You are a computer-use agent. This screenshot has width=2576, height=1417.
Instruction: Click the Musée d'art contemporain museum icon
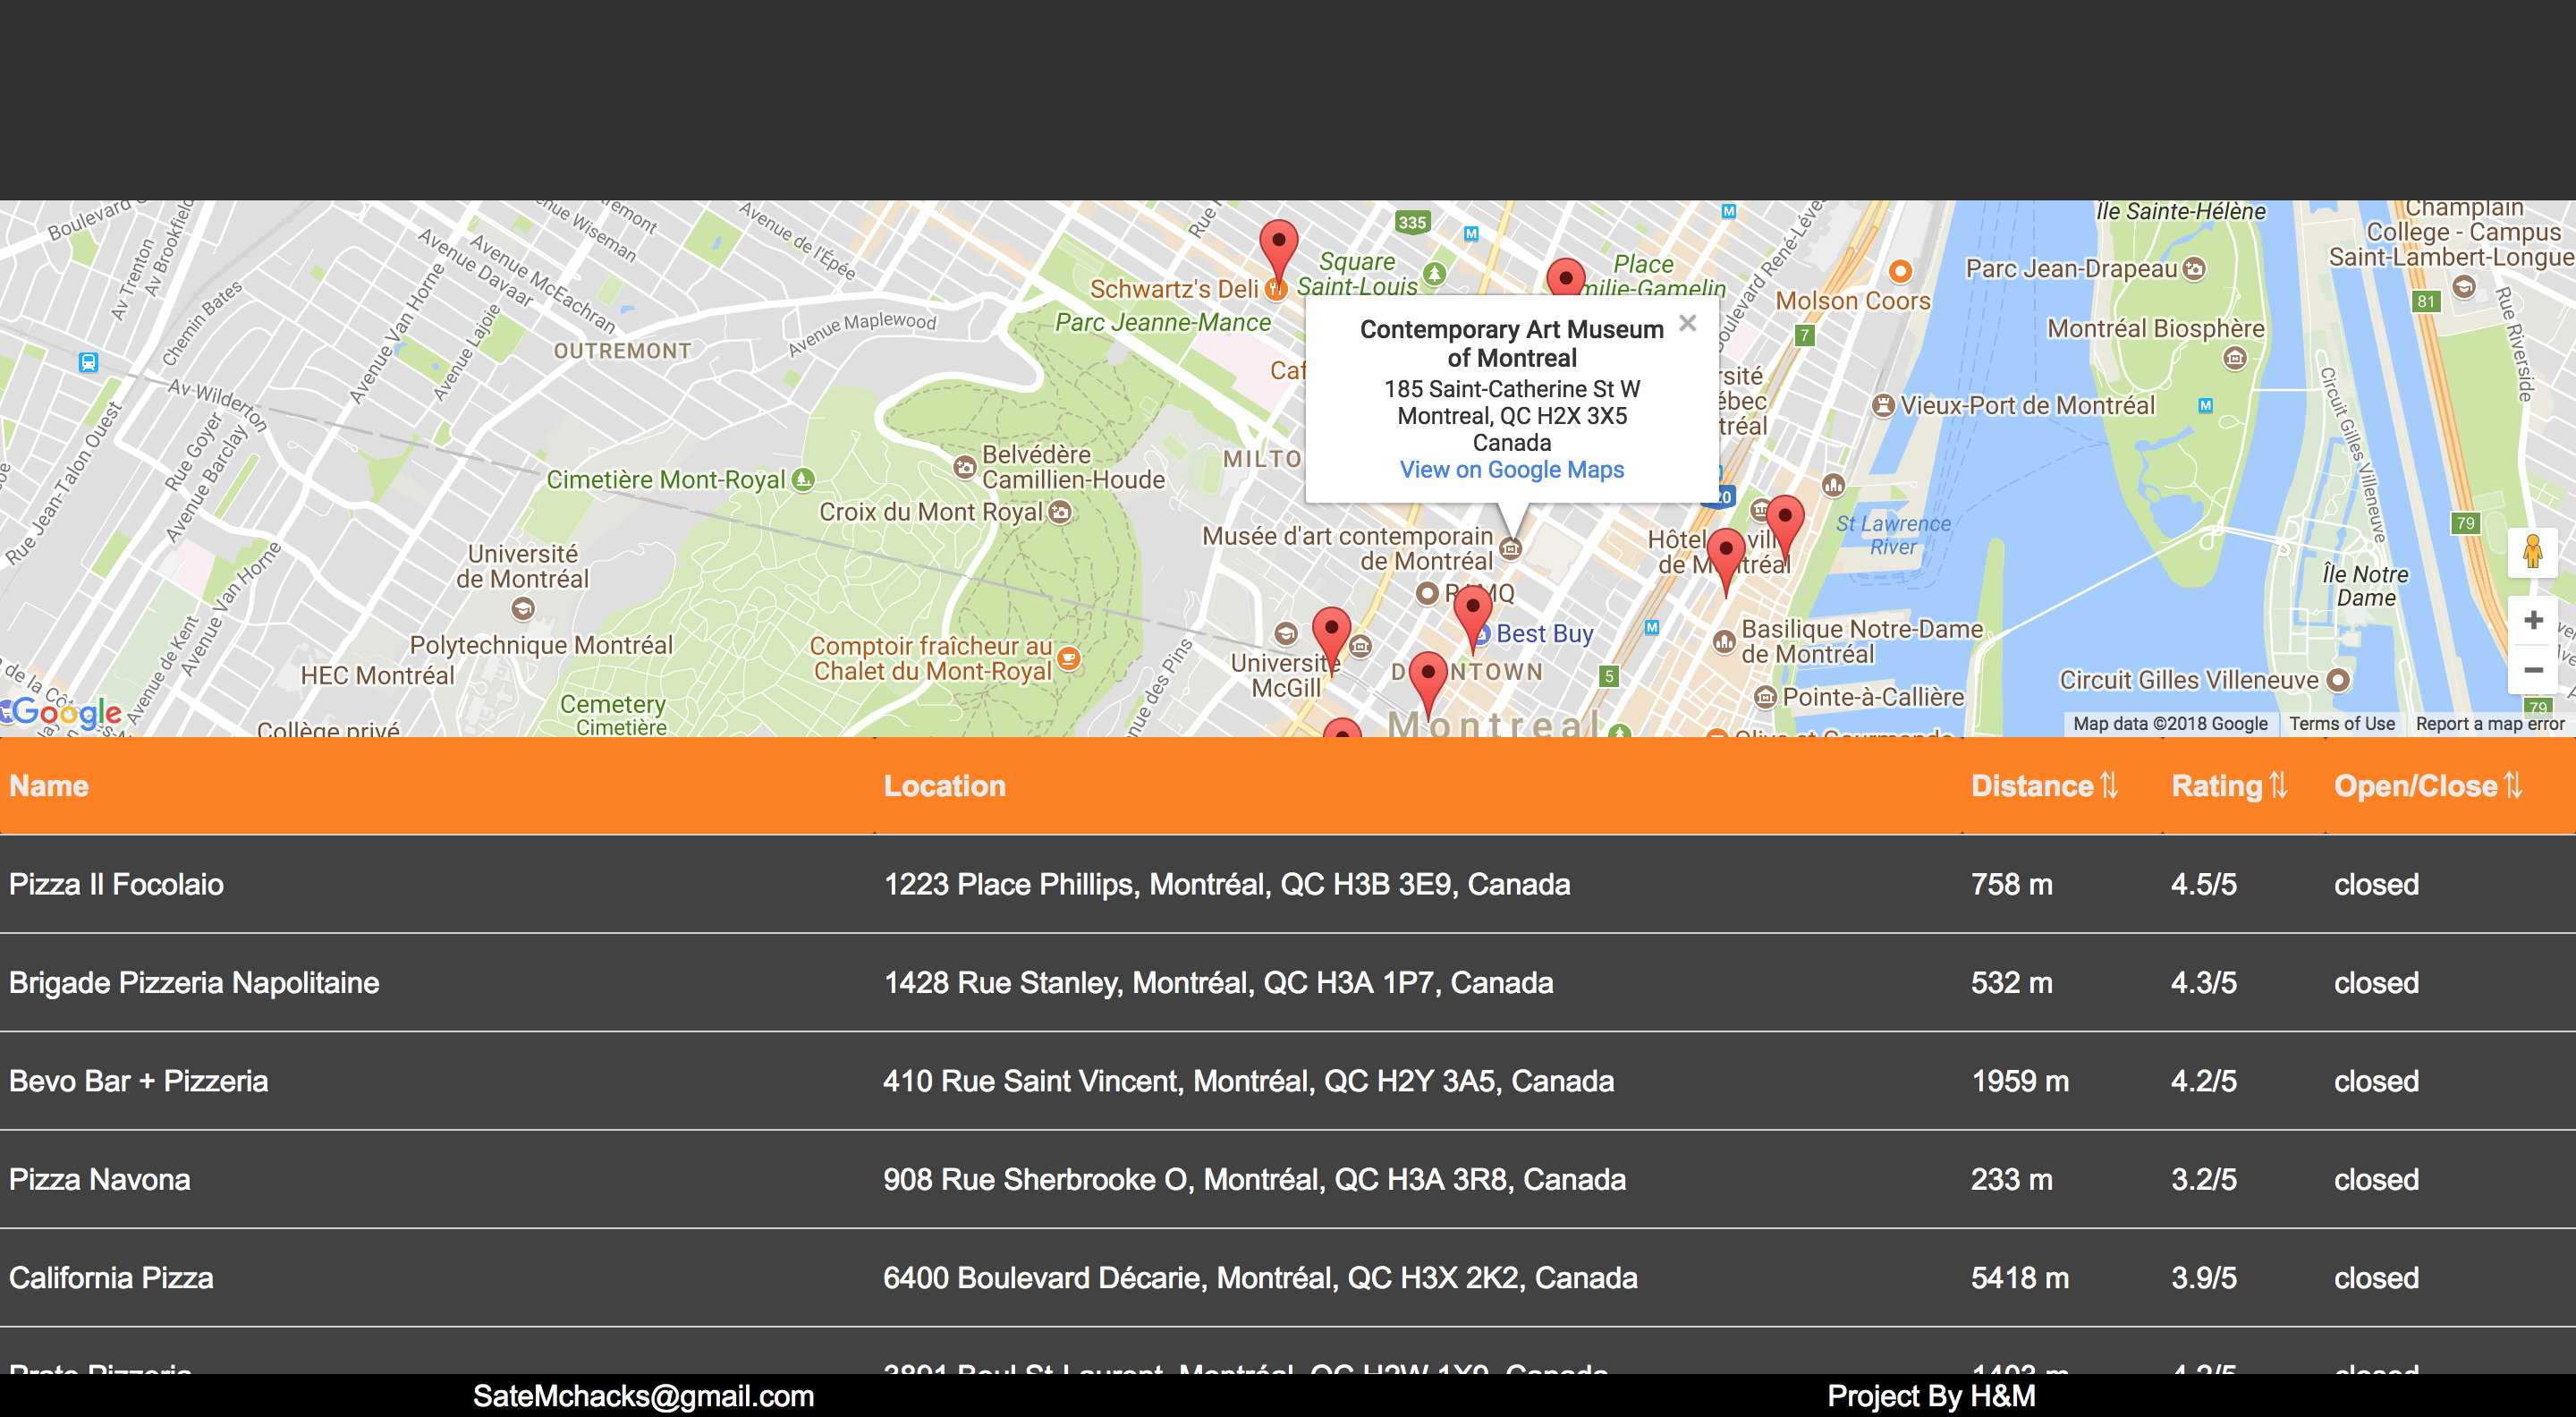1511,548
